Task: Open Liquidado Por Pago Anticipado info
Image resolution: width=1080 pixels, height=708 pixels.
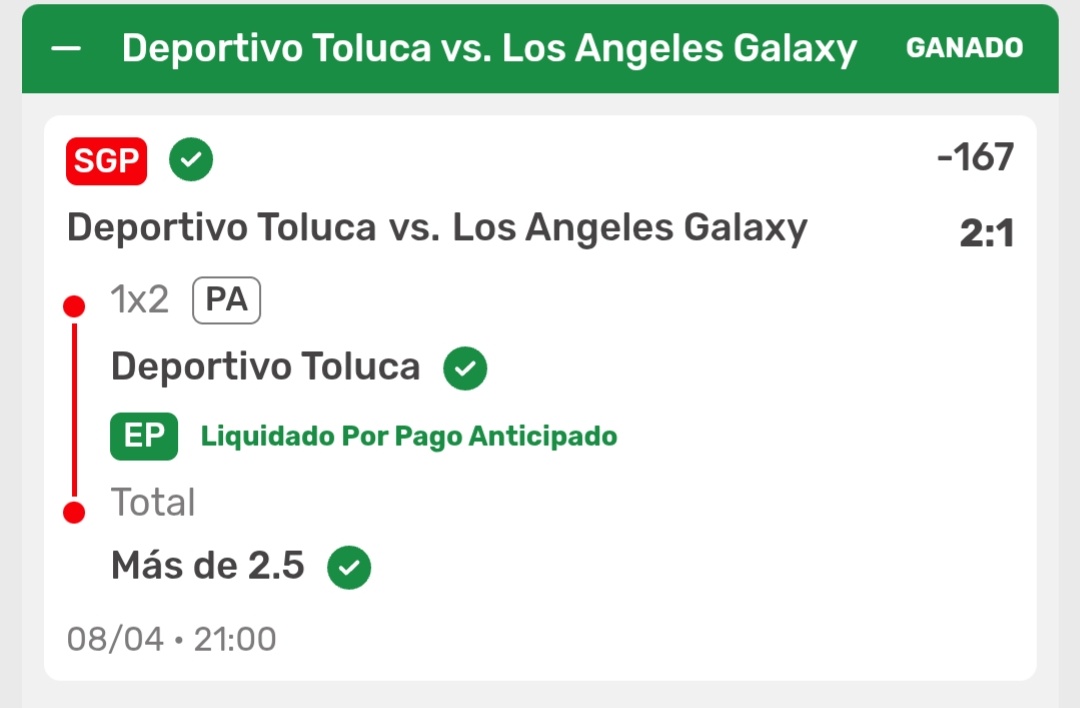Action: click(408, 437)
